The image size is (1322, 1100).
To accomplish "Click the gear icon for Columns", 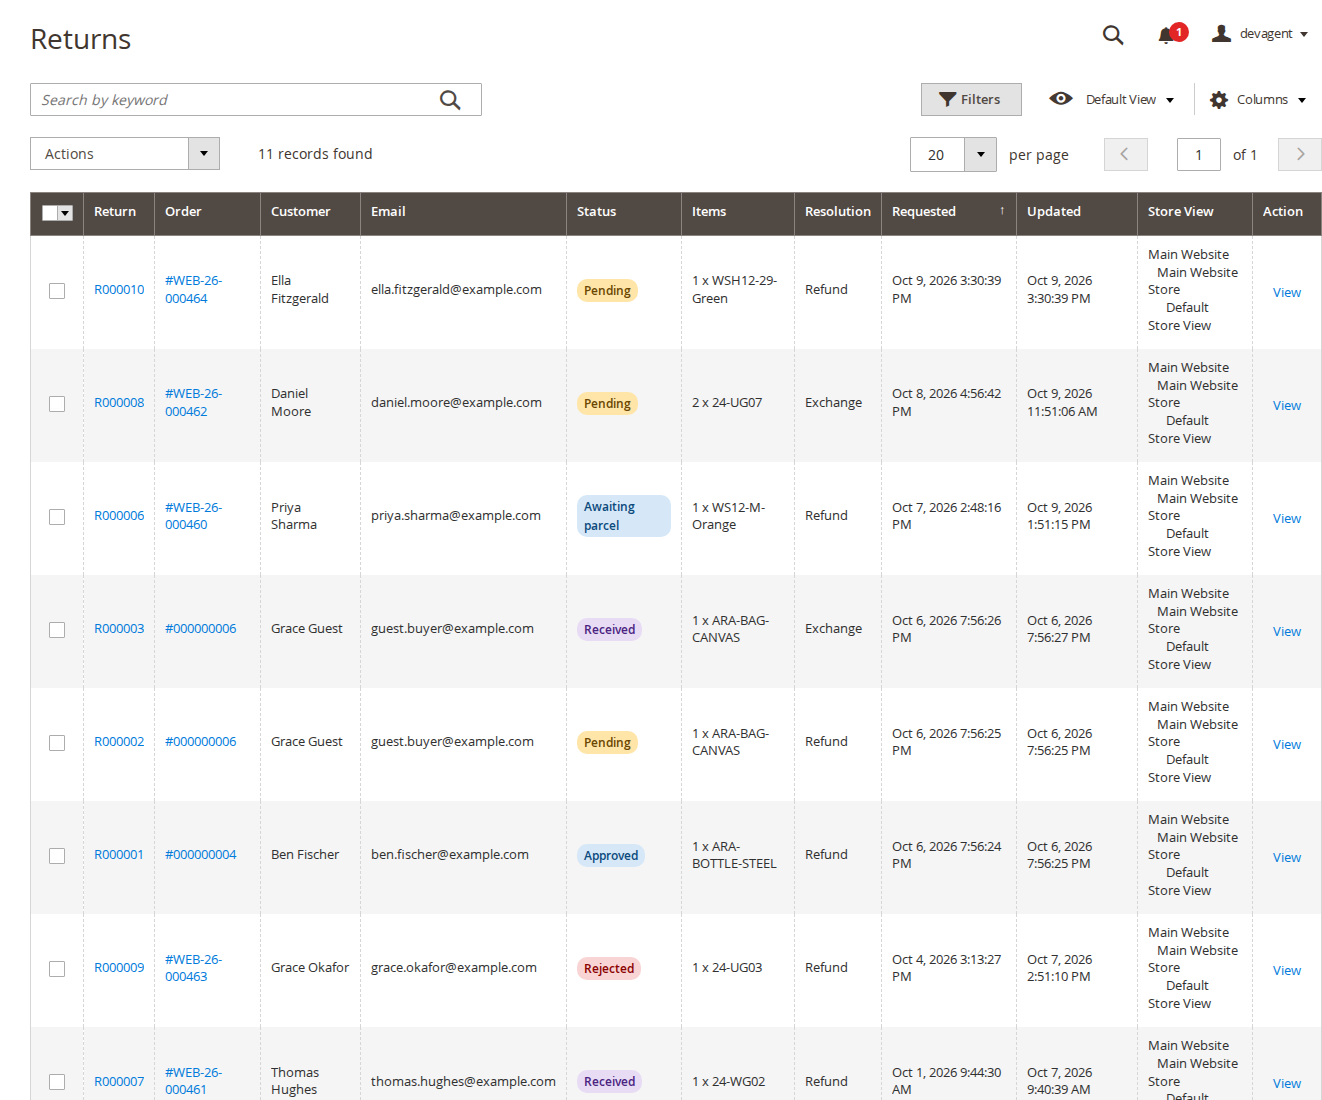I will pos(1219,100).
